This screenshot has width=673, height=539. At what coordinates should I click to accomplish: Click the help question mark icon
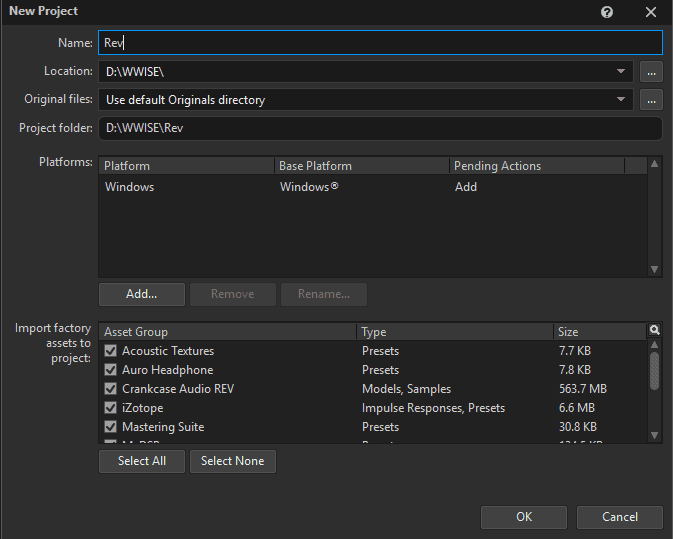pyautogui.click(x=607, y=12)
